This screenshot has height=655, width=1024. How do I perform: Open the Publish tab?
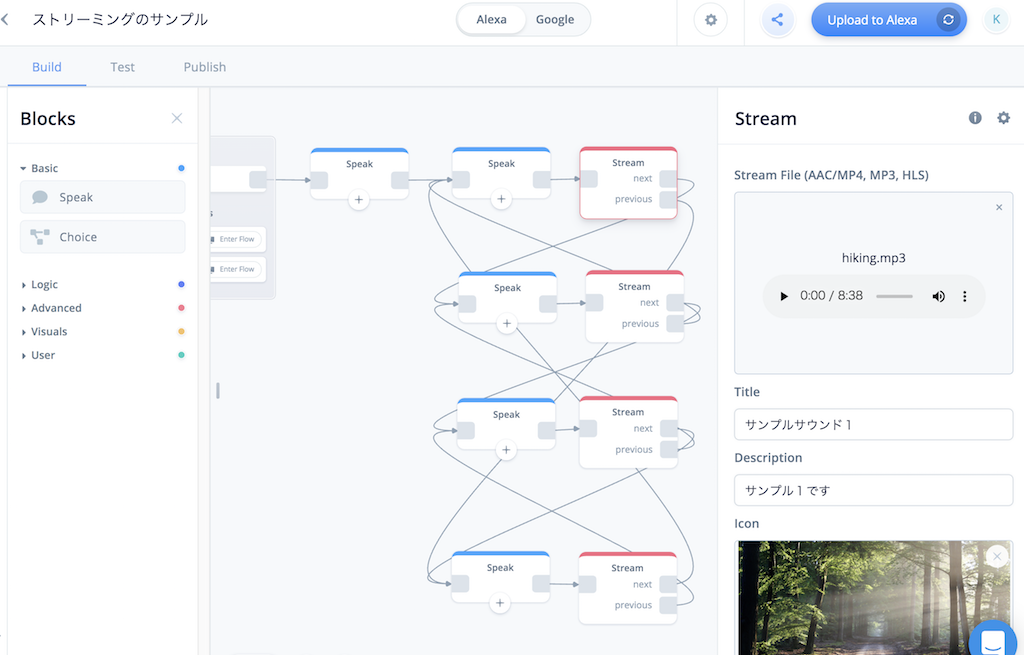click(x=204, y=67)
